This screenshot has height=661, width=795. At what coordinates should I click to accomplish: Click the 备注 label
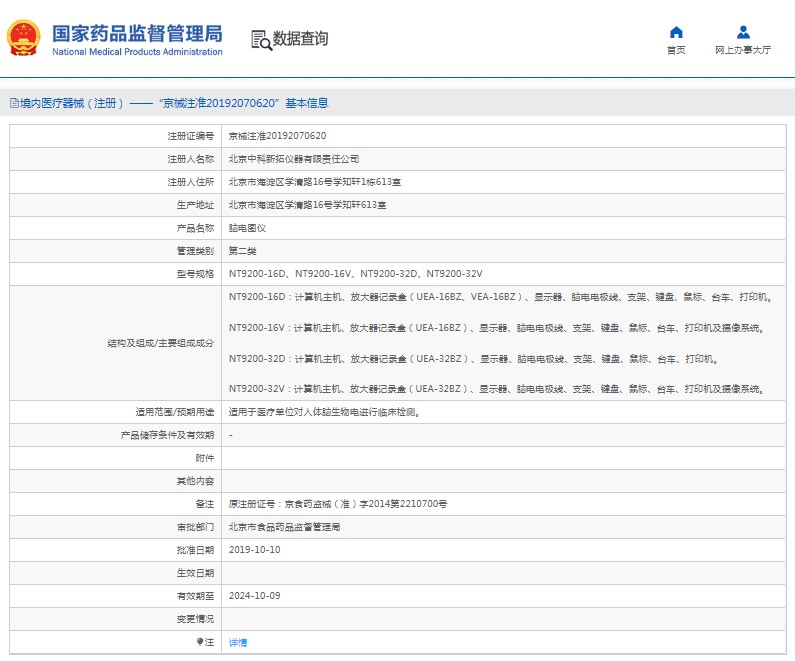(x=205, y=504)
